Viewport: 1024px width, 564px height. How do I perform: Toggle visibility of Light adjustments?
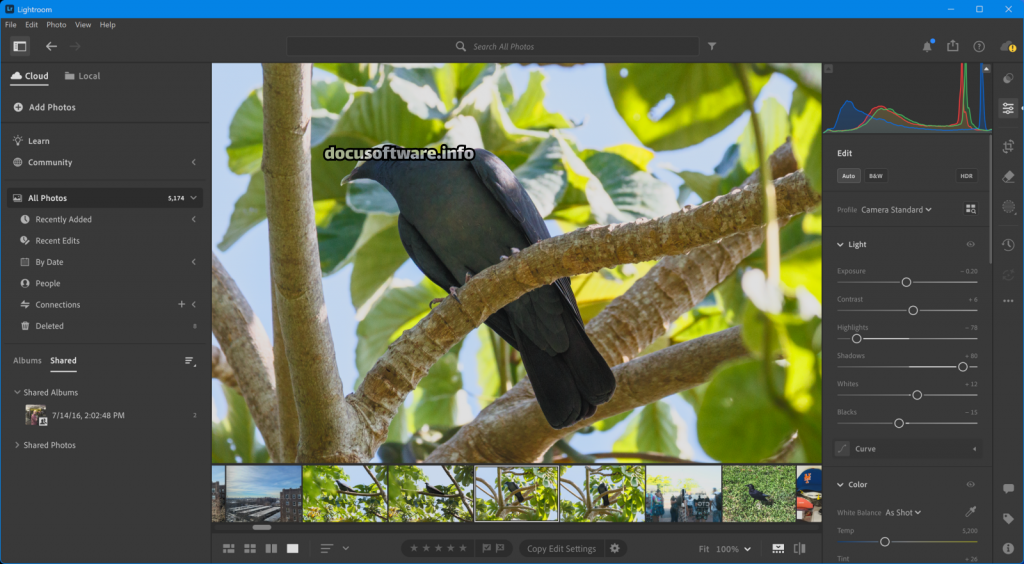click(x=970, y=244)
